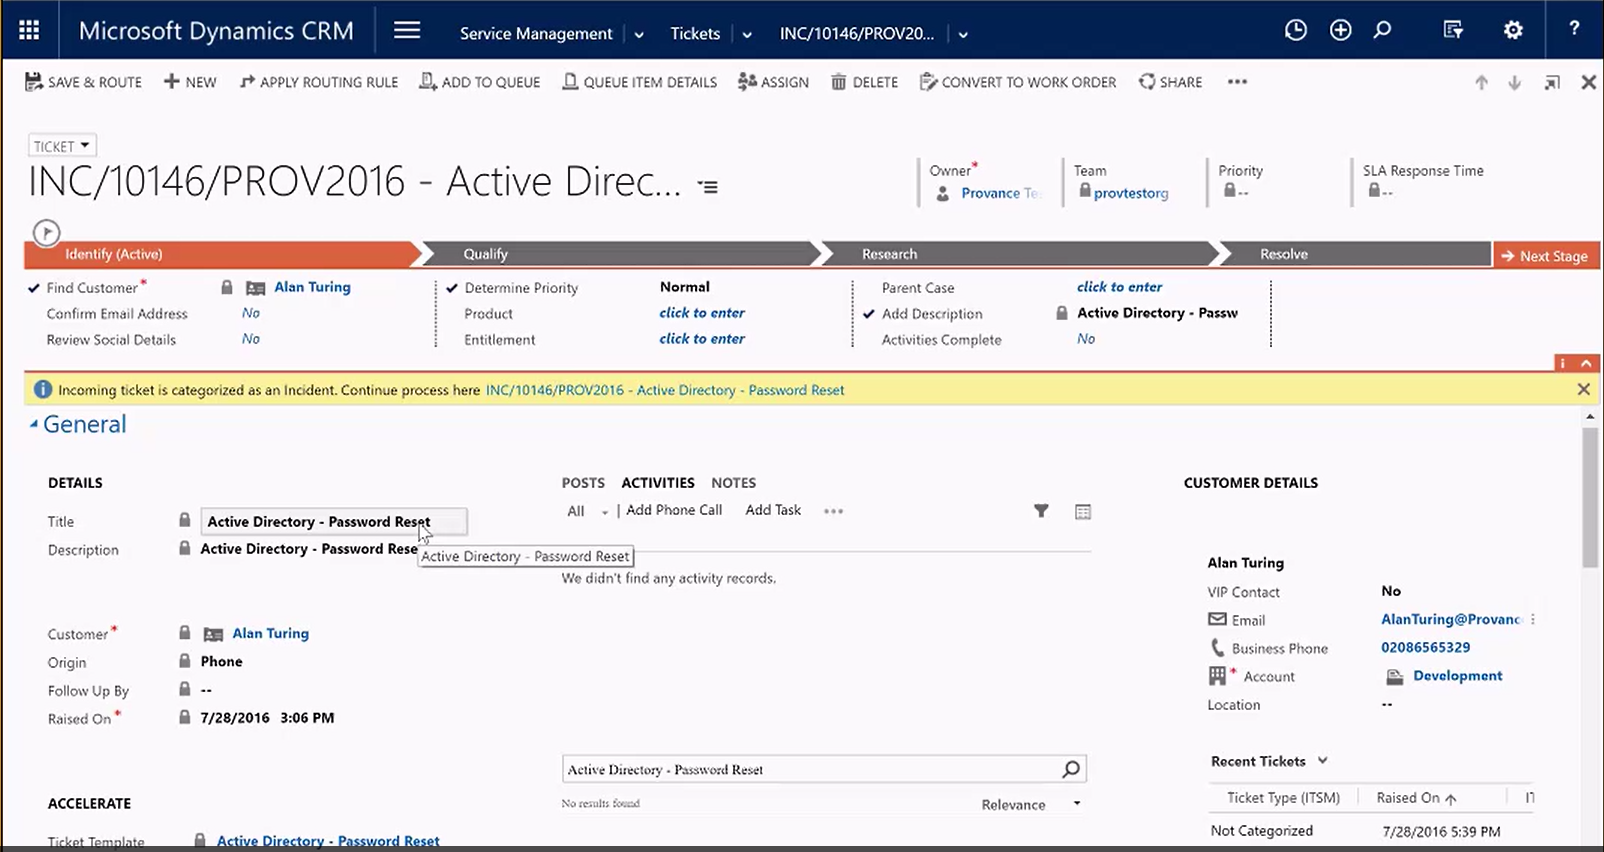Collapse the General section
The width and height of the screenshot is (1604, 852).
pos(34,424)
